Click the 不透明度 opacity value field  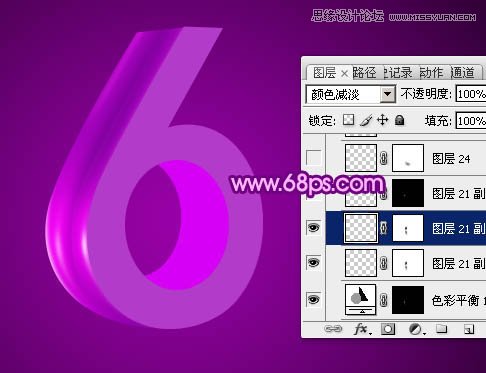[x=471, y=94]
